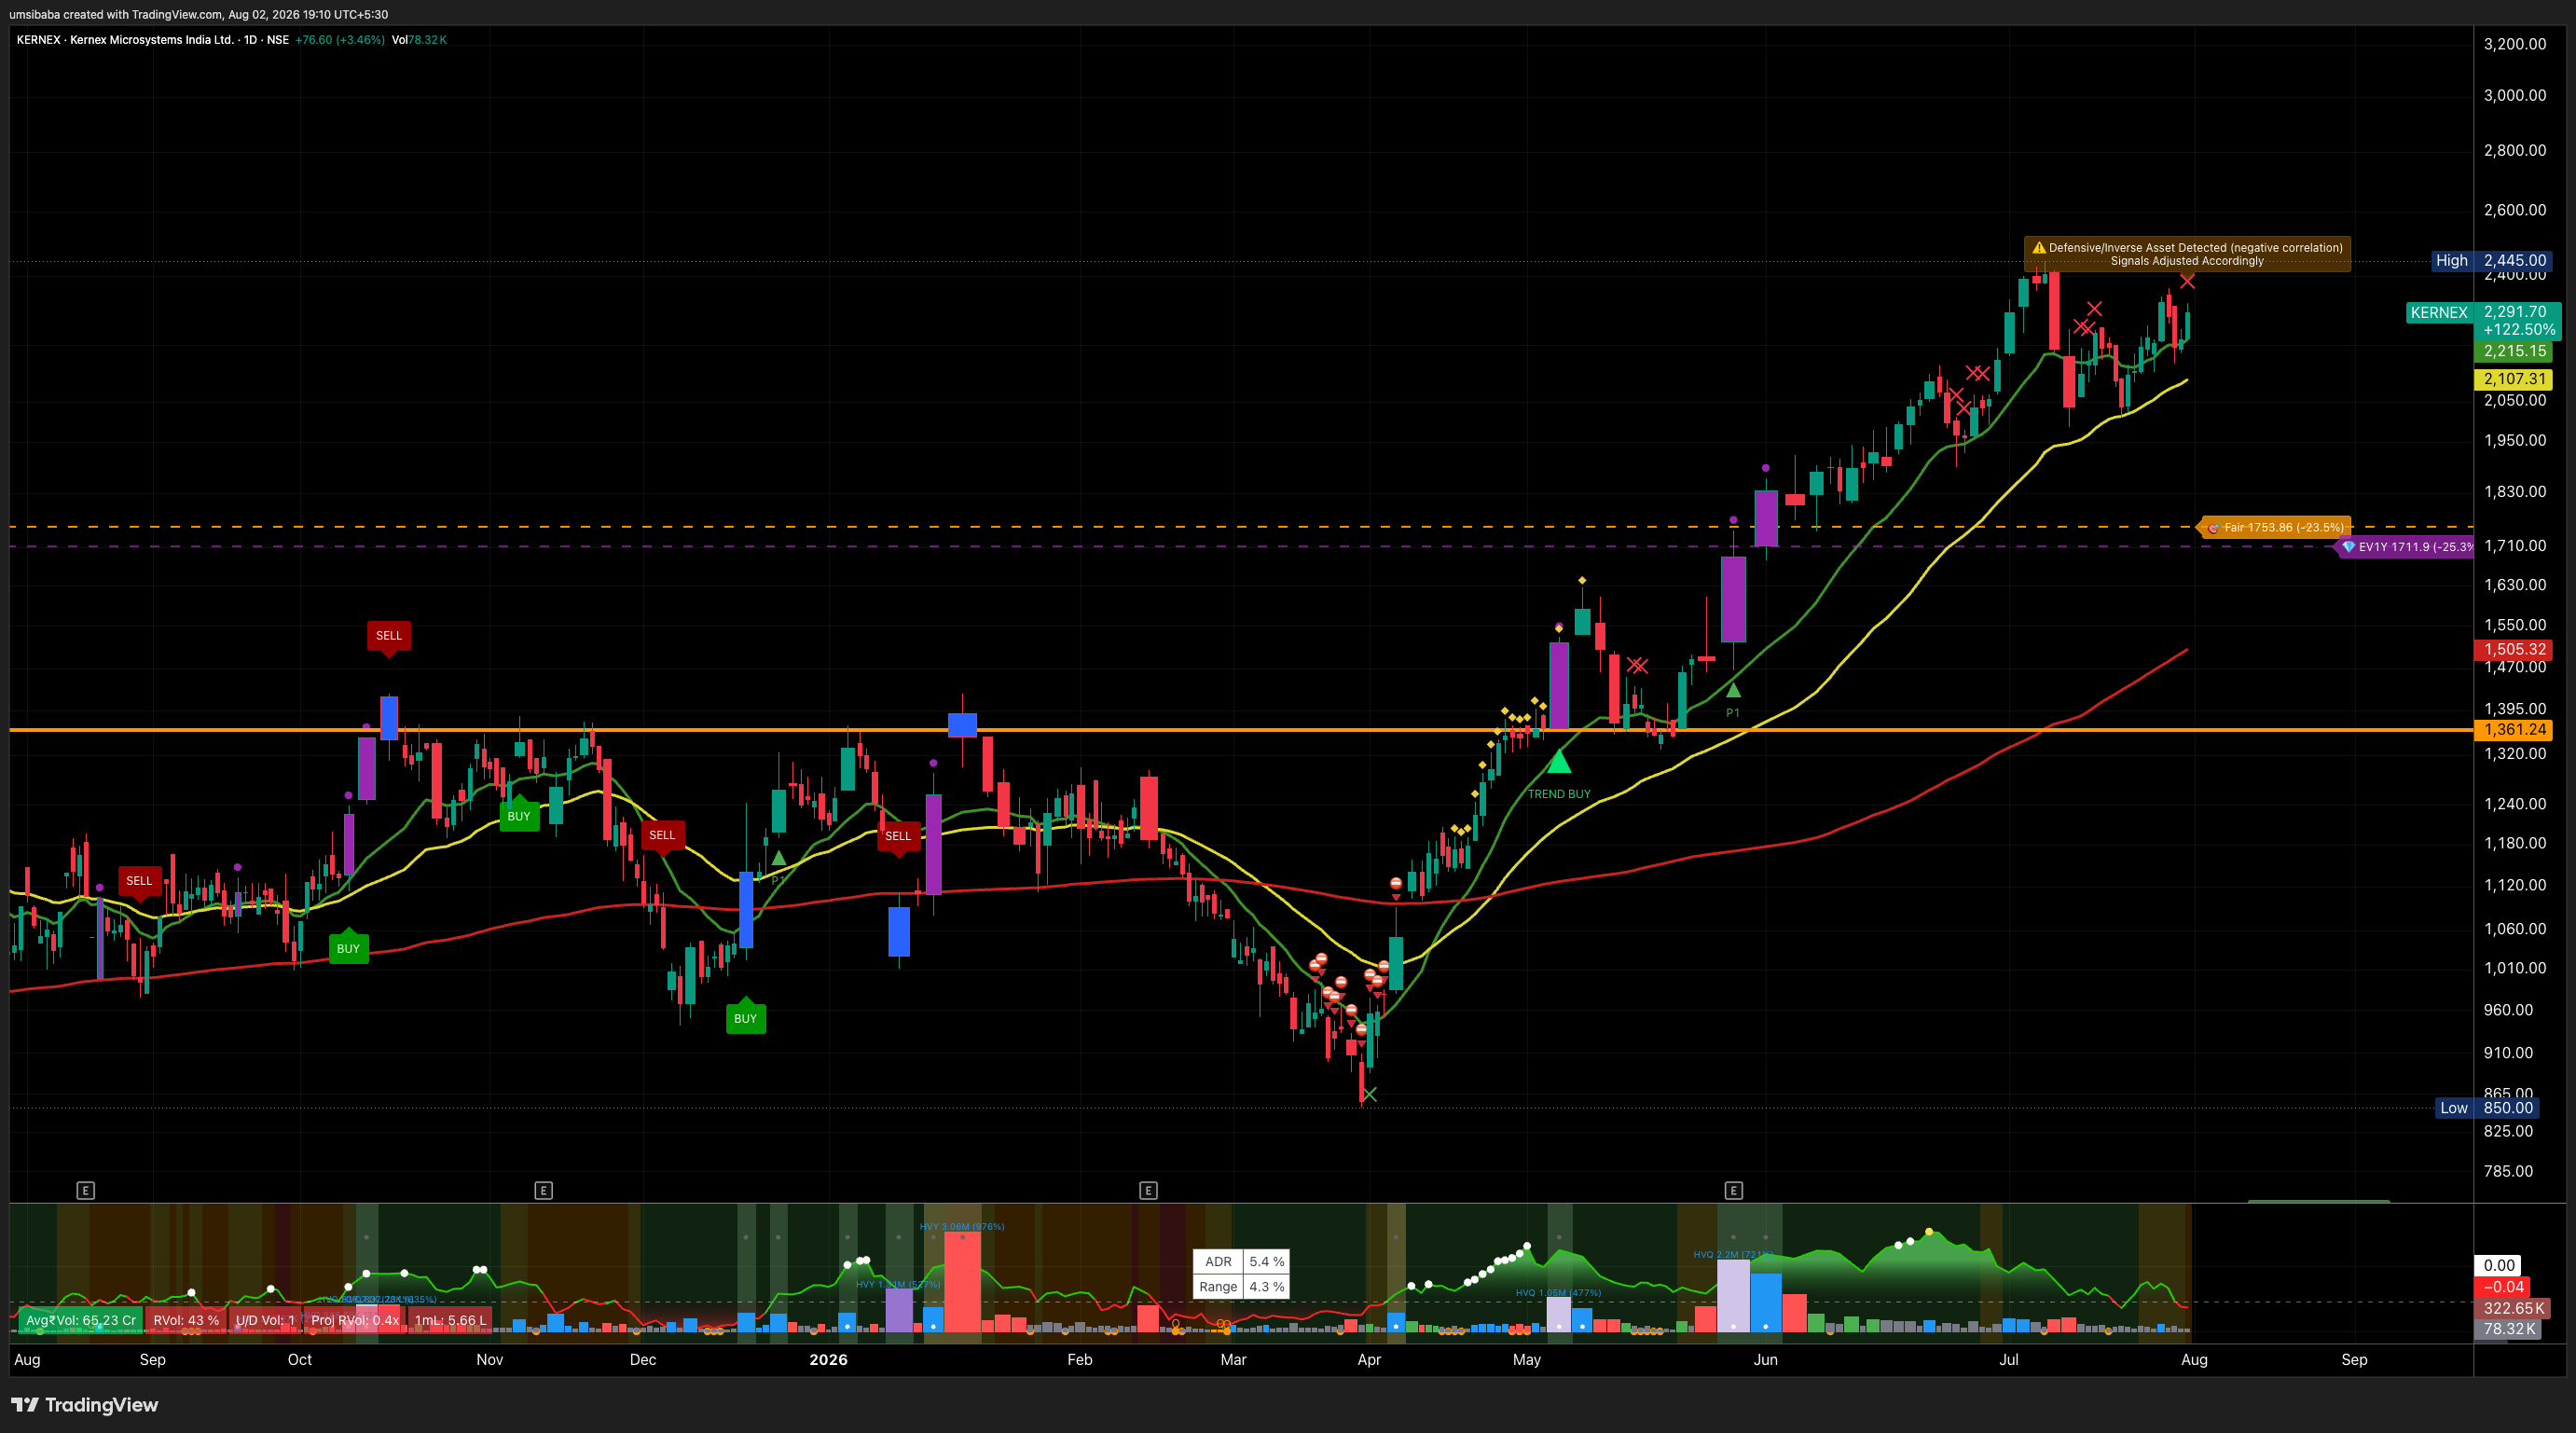2576x1433 pixels.
Task: Select the BUY signal in late December
Action: (x=745, y=1018)
